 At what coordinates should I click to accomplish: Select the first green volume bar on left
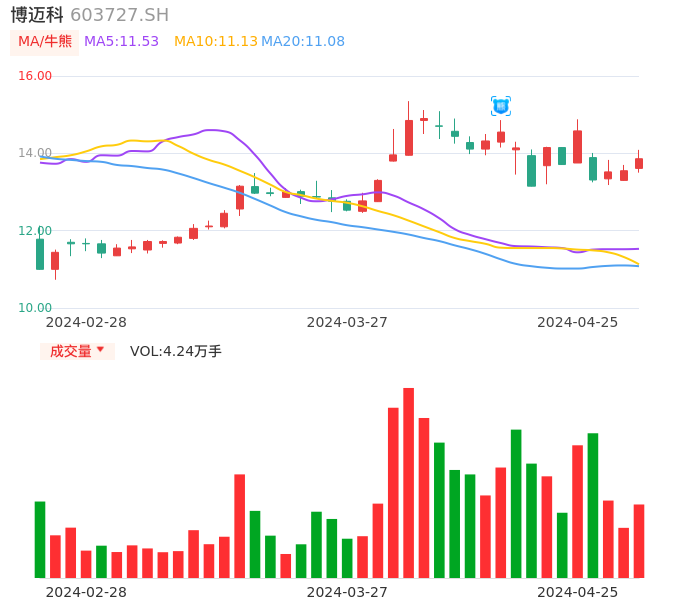click(x=40, y=539)
